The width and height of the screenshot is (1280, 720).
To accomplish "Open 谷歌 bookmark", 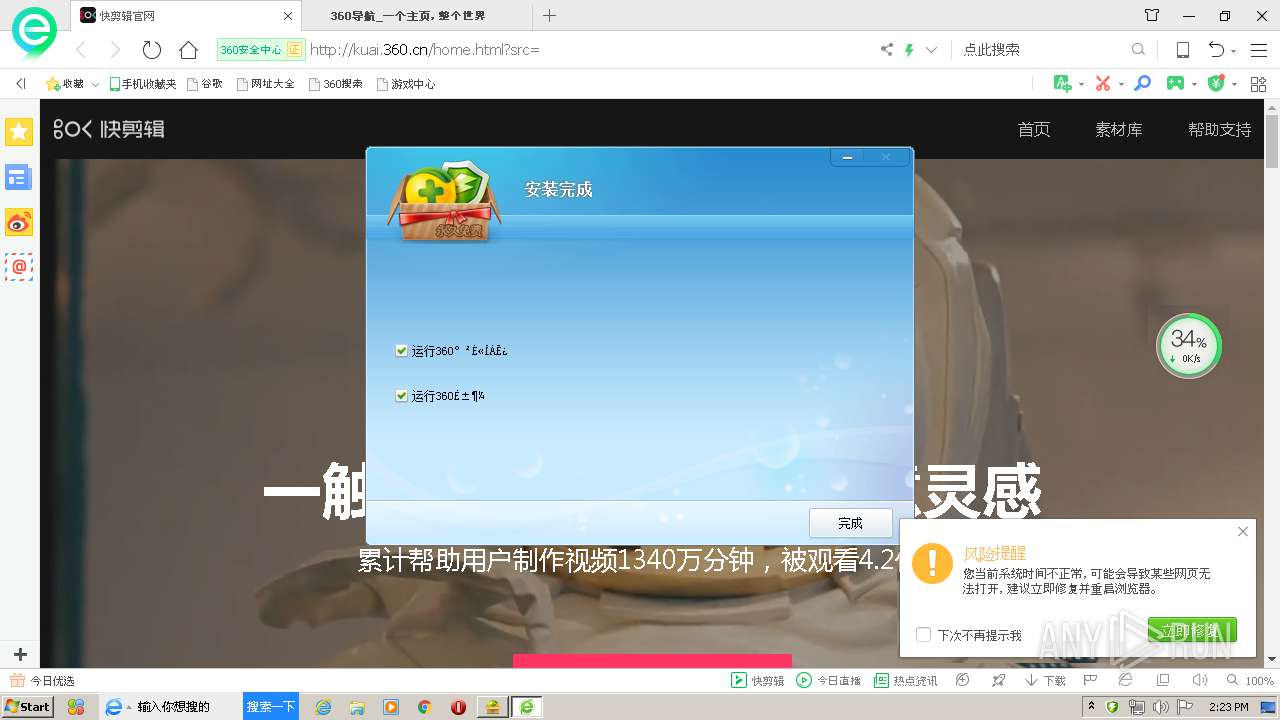I will click(205, 84).
